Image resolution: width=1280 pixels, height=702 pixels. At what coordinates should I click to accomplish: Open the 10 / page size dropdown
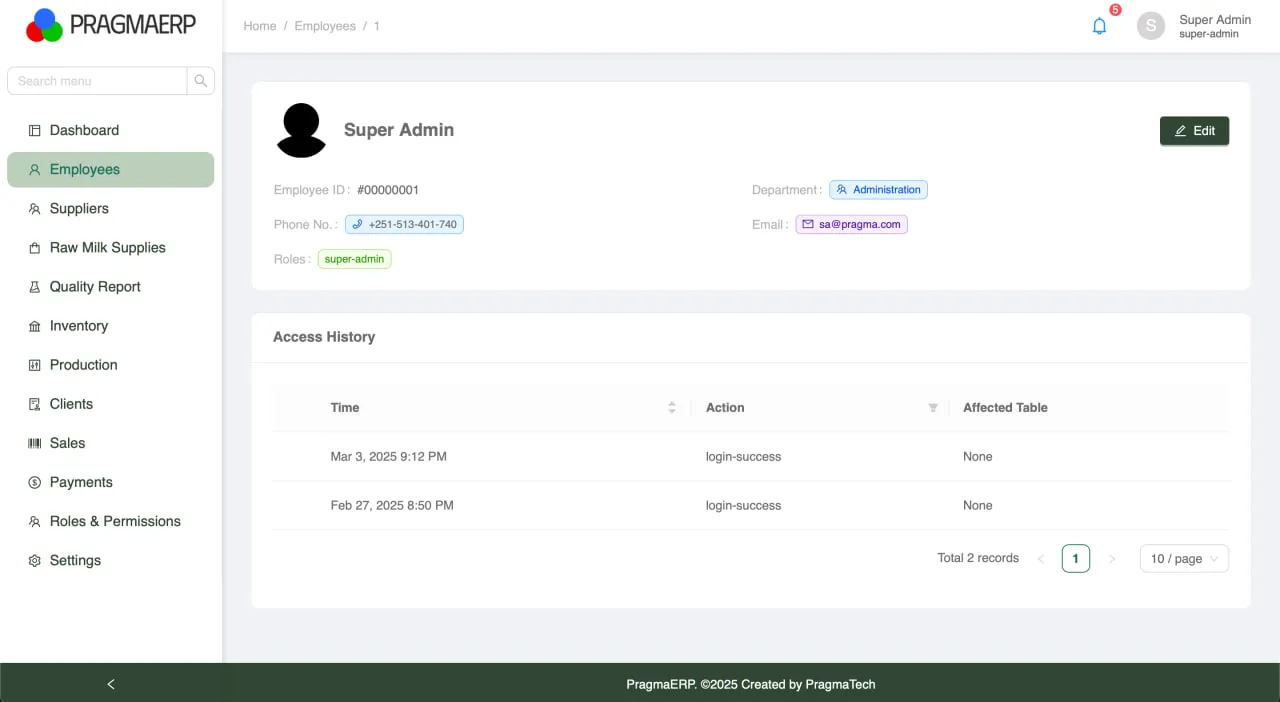[1184, 558]
